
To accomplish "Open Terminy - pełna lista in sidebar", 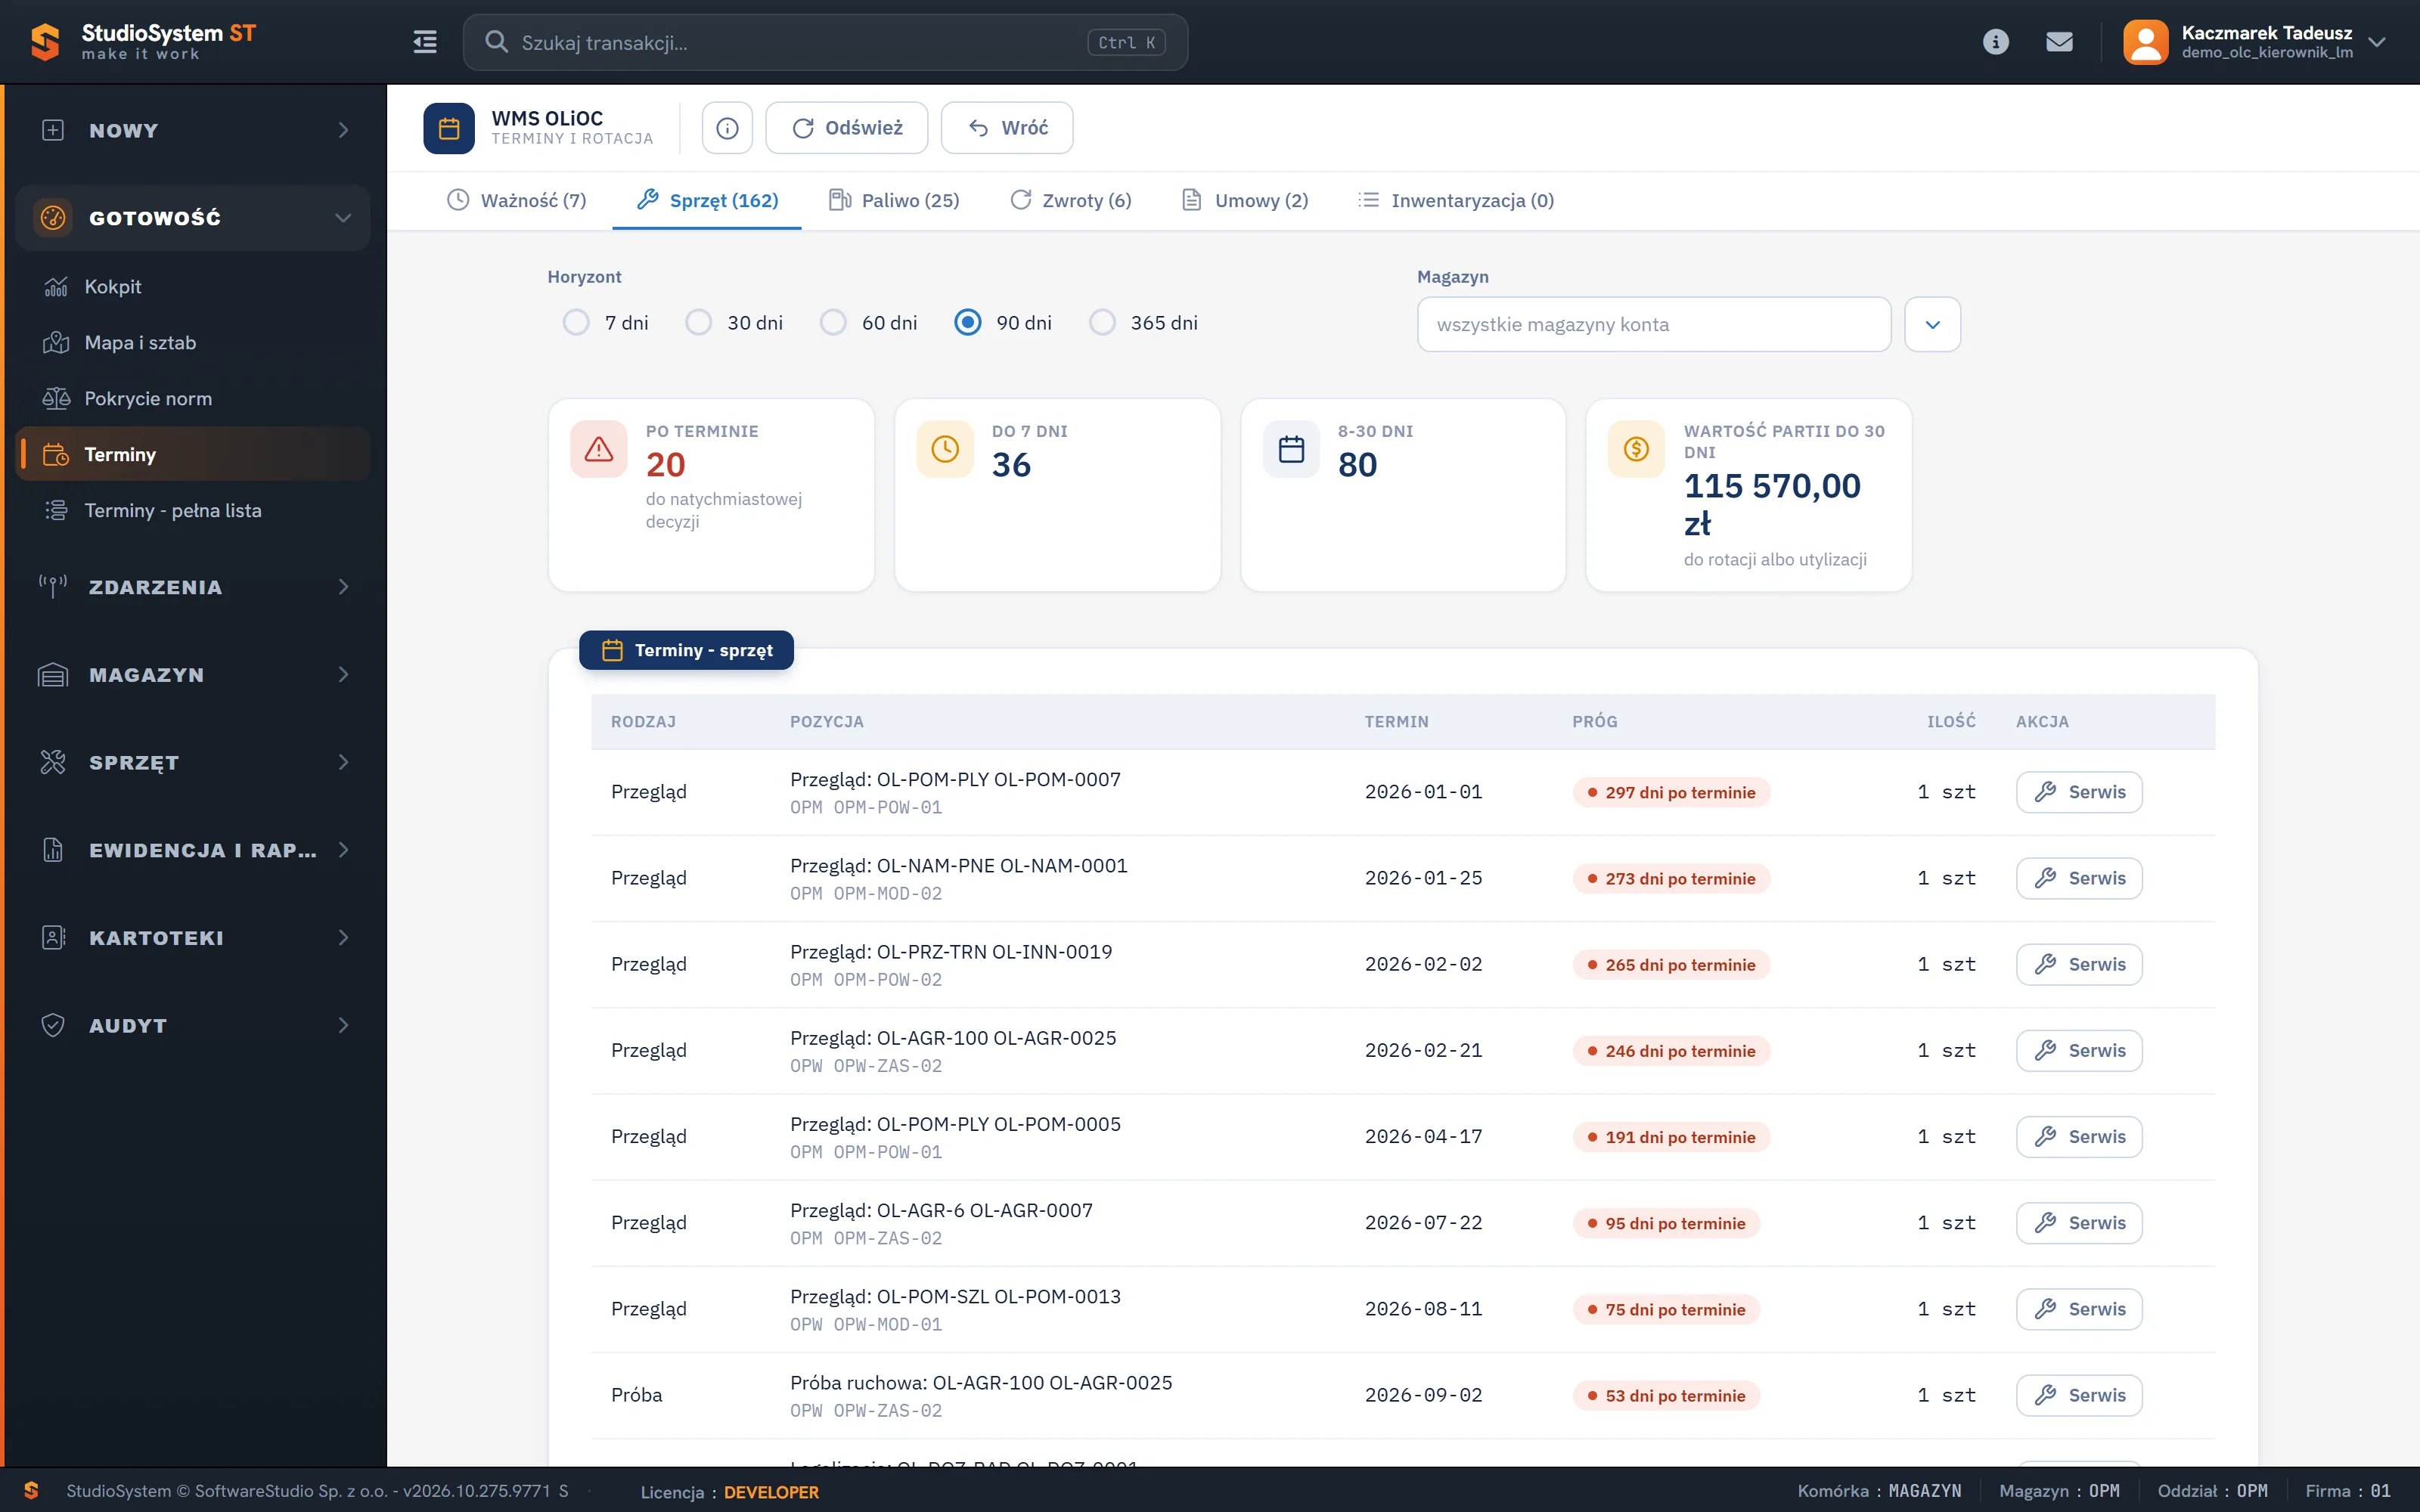I will (193, 511).
